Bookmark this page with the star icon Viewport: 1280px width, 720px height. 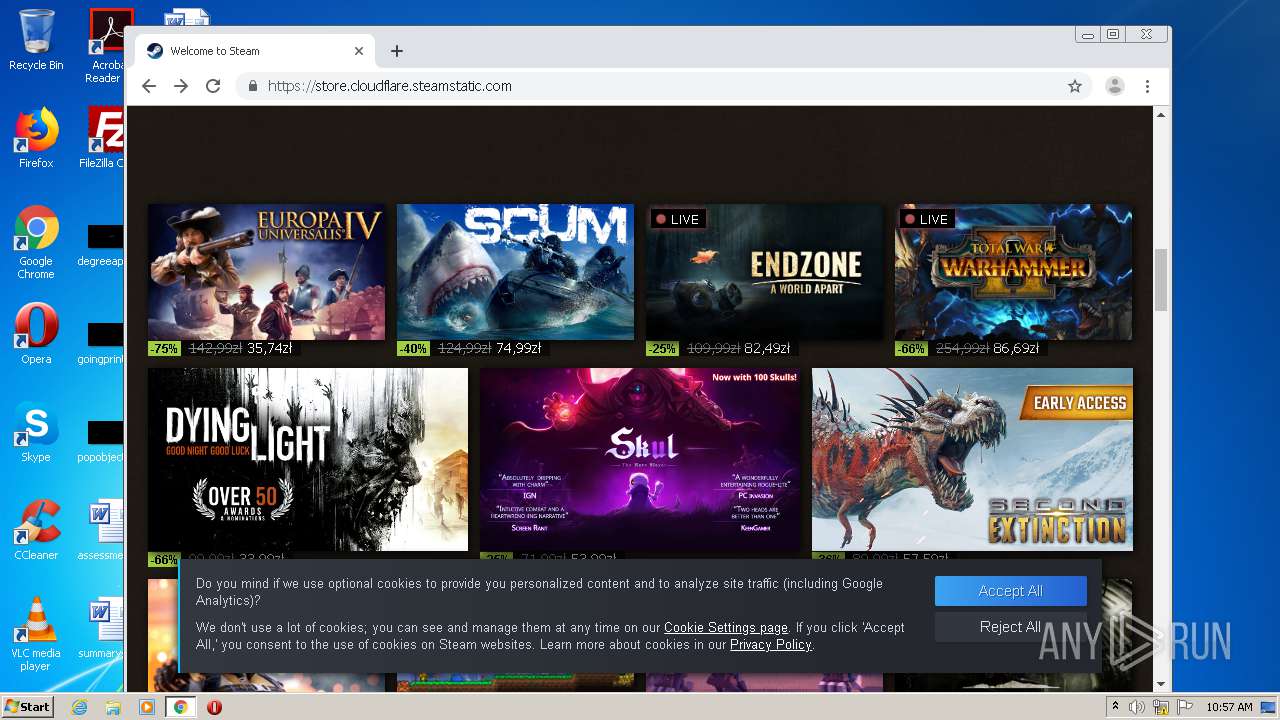click(x=1075, y=86)
